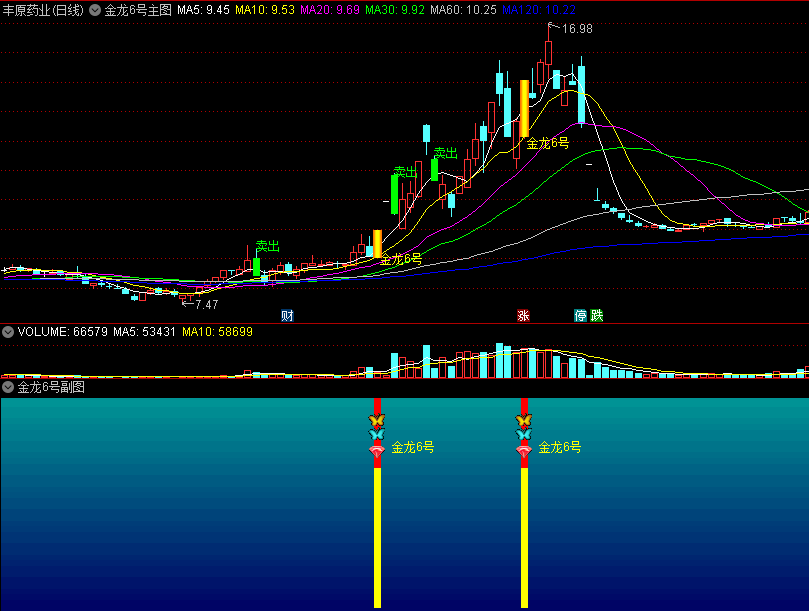
Task: Click the orange butterfly icon on second signal
Action: (524, 420)
